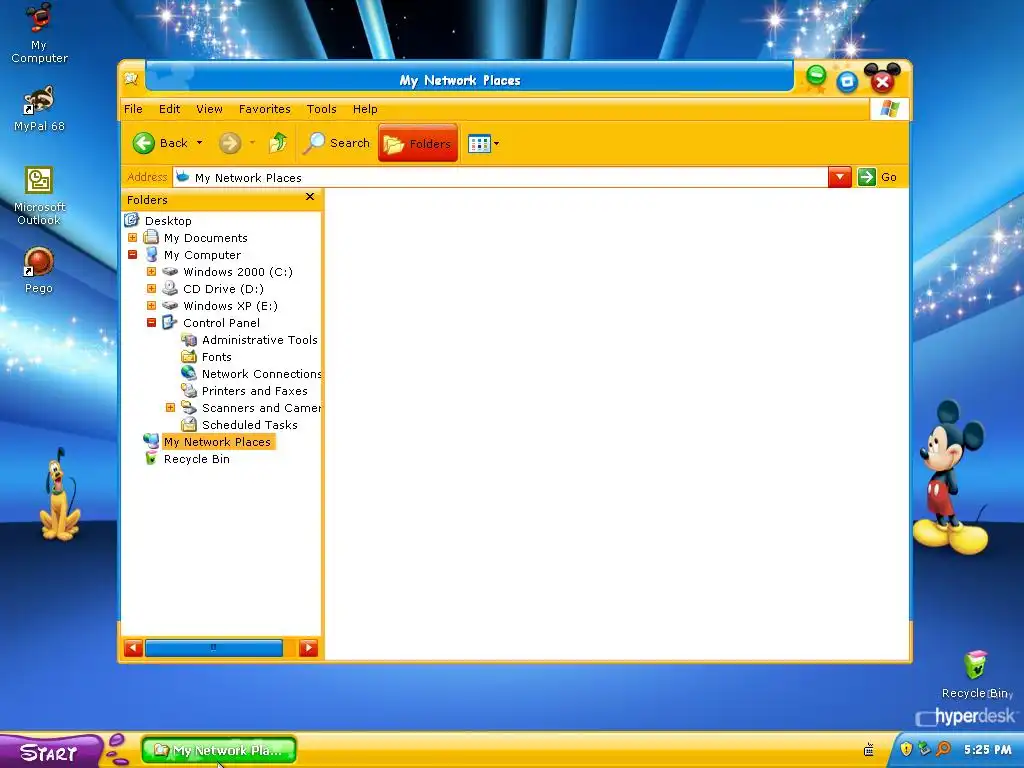Open Recycle Bin on the desktop

click(976, 675)
